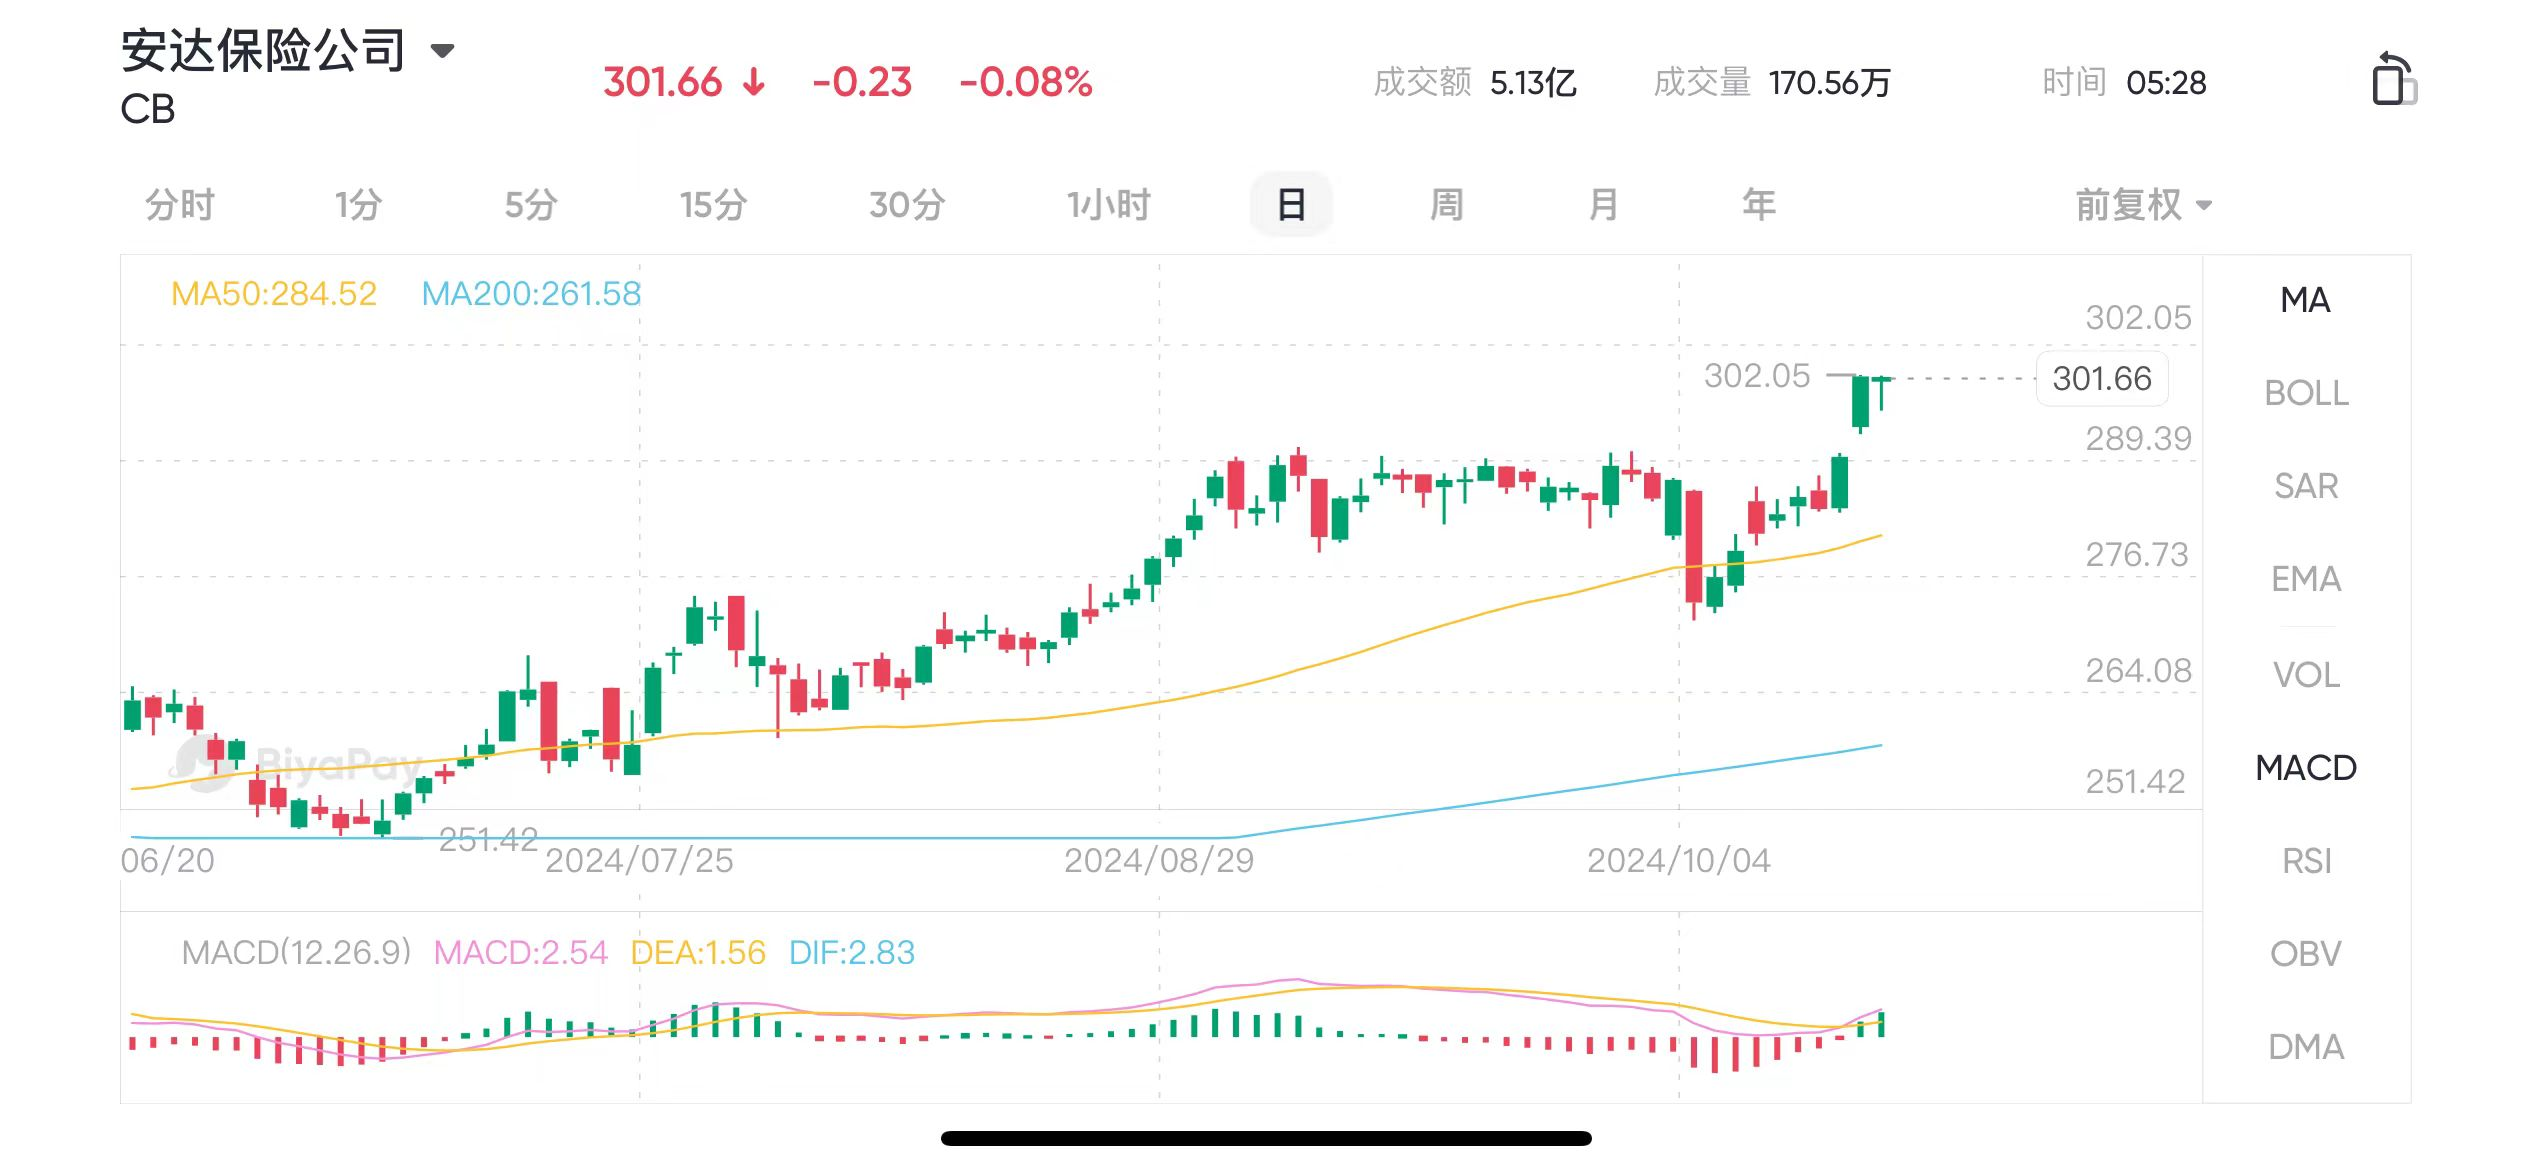Screen dimensions: 2532x1170
Task: Switch to the 年 yearly tab
Action: [x=1759, y=205]
